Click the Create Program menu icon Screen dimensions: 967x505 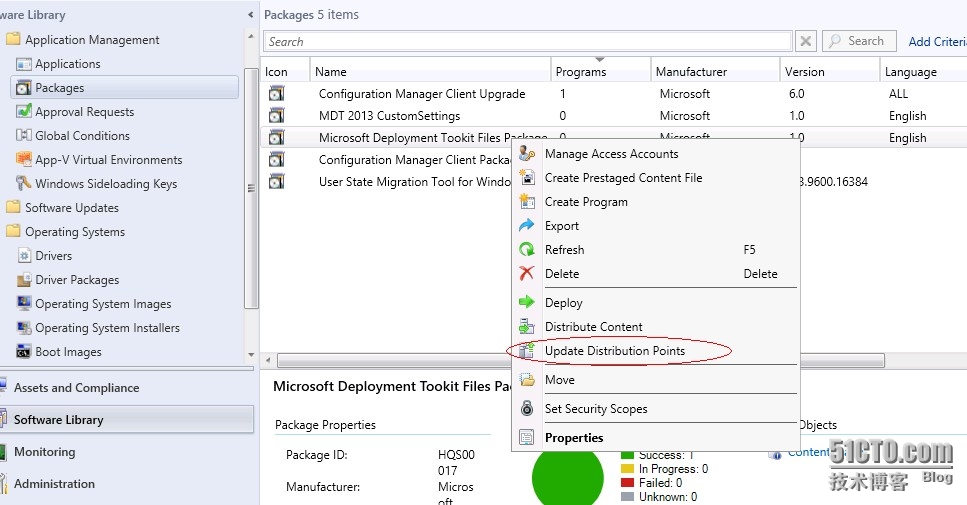[x=527, y=202]
